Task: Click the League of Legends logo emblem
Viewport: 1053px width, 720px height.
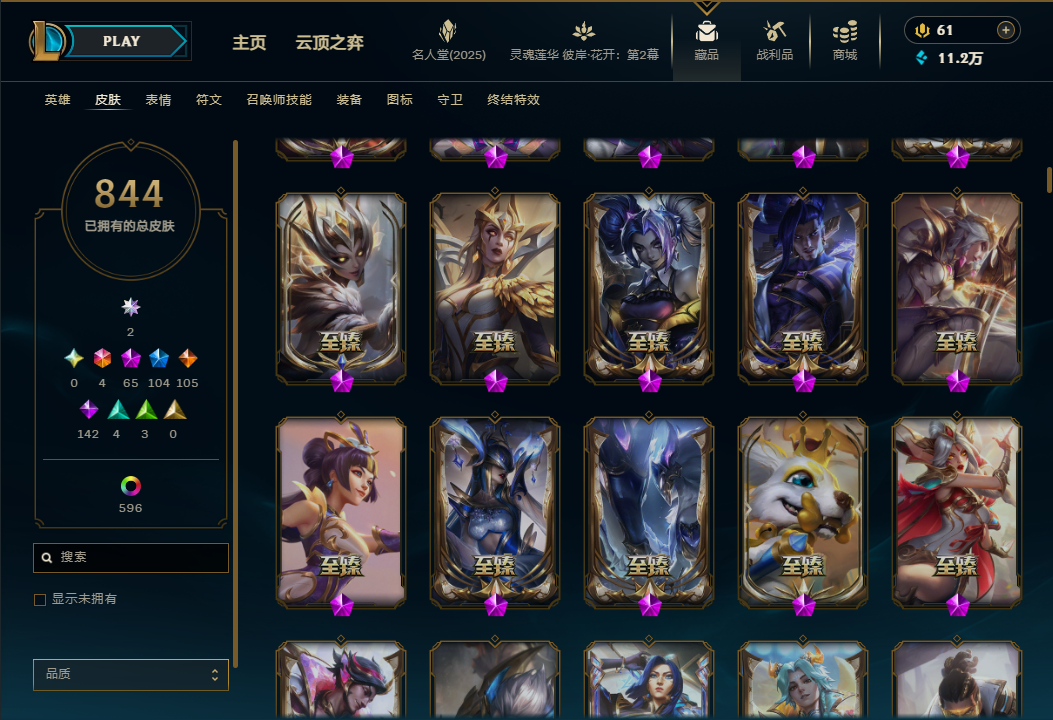Action: tap(47, 41)
